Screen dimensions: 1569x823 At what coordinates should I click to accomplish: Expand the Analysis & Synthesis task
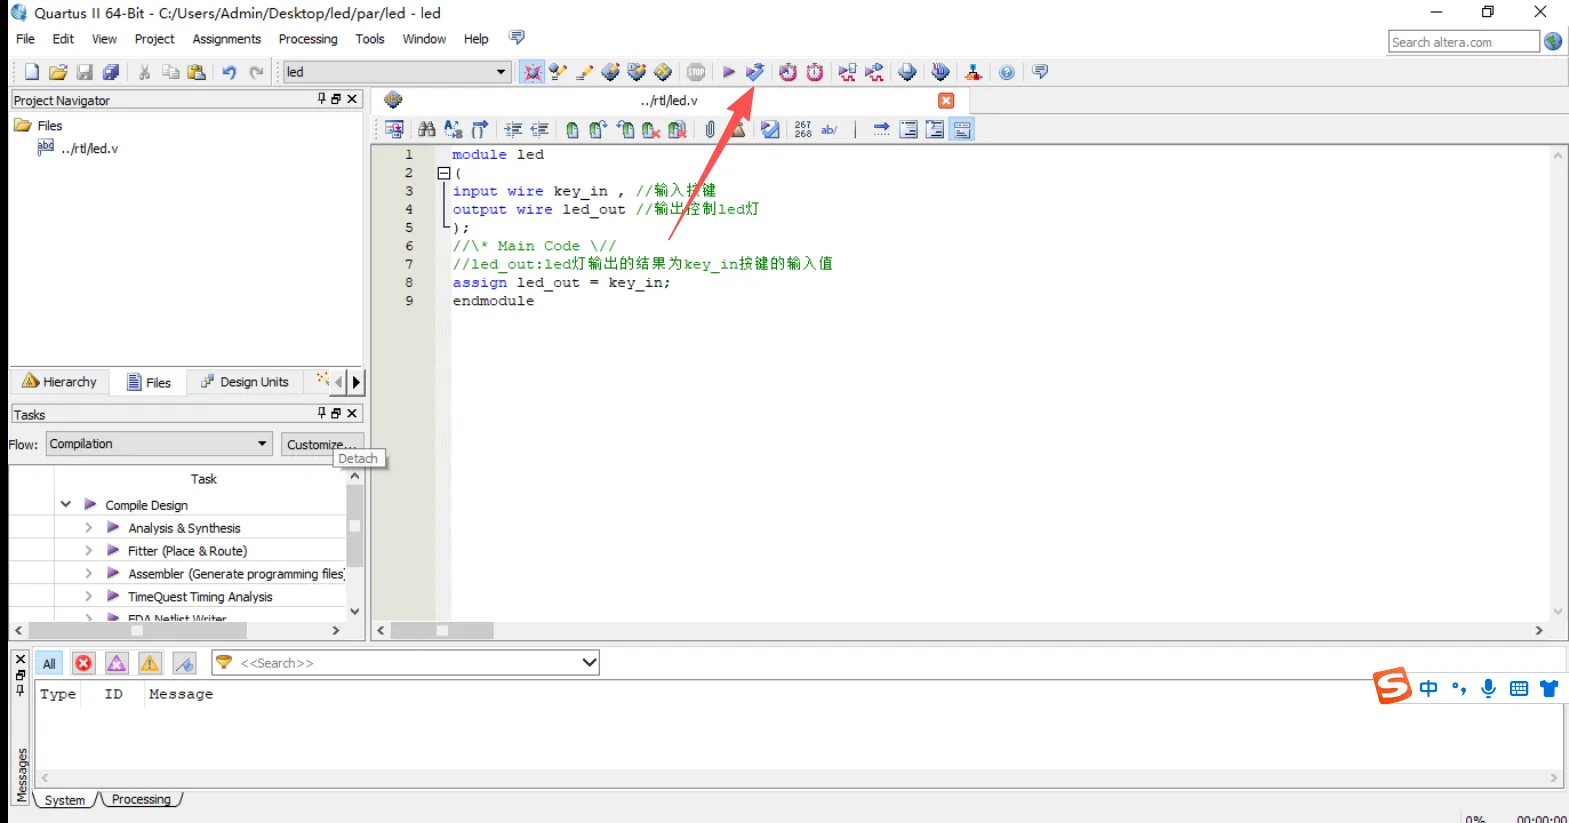[88, 527]
